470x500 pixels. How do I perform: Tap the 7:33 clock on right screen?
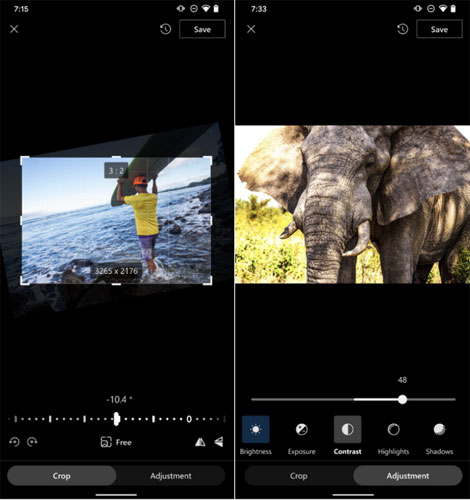pyautogui.click(x=259, y=9)
